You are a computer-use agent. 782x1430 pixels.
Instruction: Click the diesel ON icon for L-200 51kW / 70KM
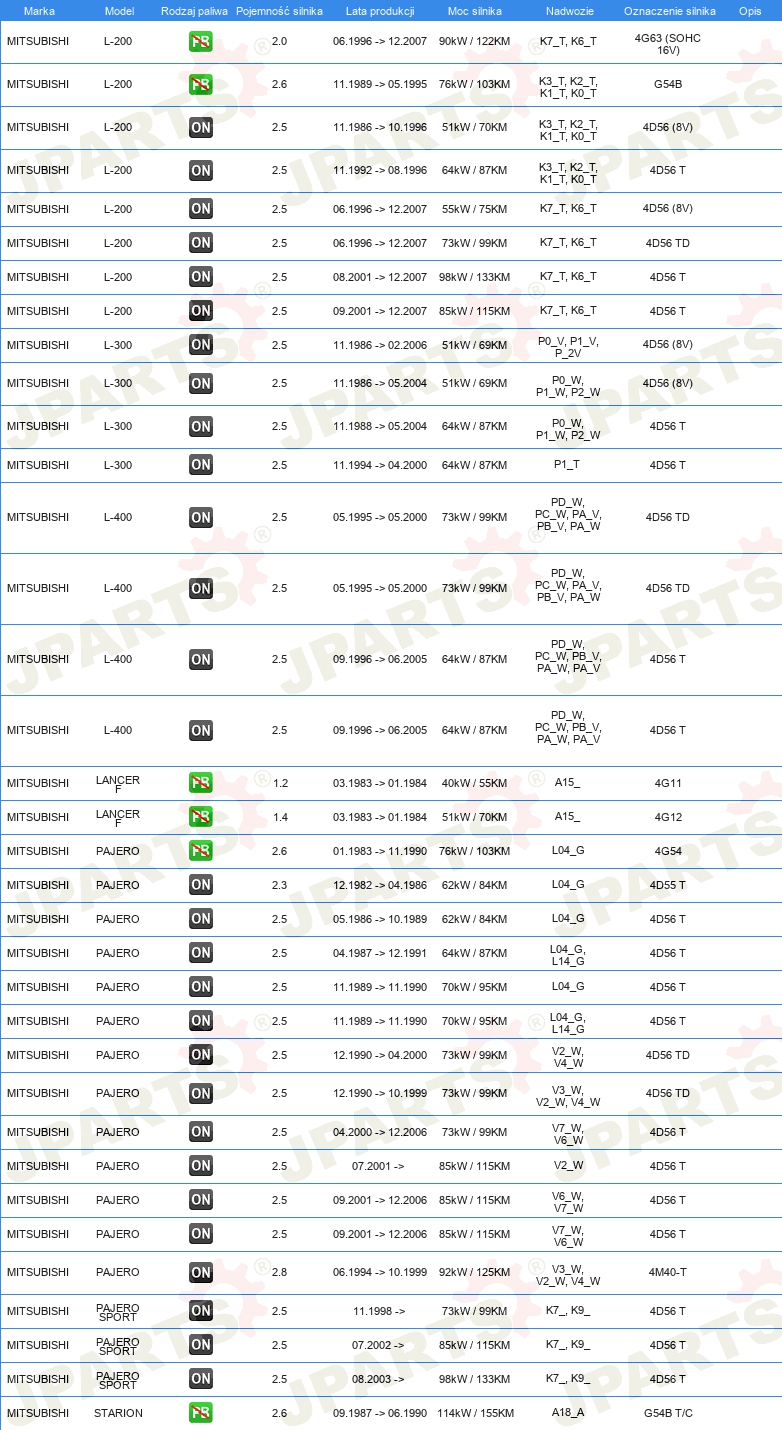pyautogui.click(x=201, y=127)
